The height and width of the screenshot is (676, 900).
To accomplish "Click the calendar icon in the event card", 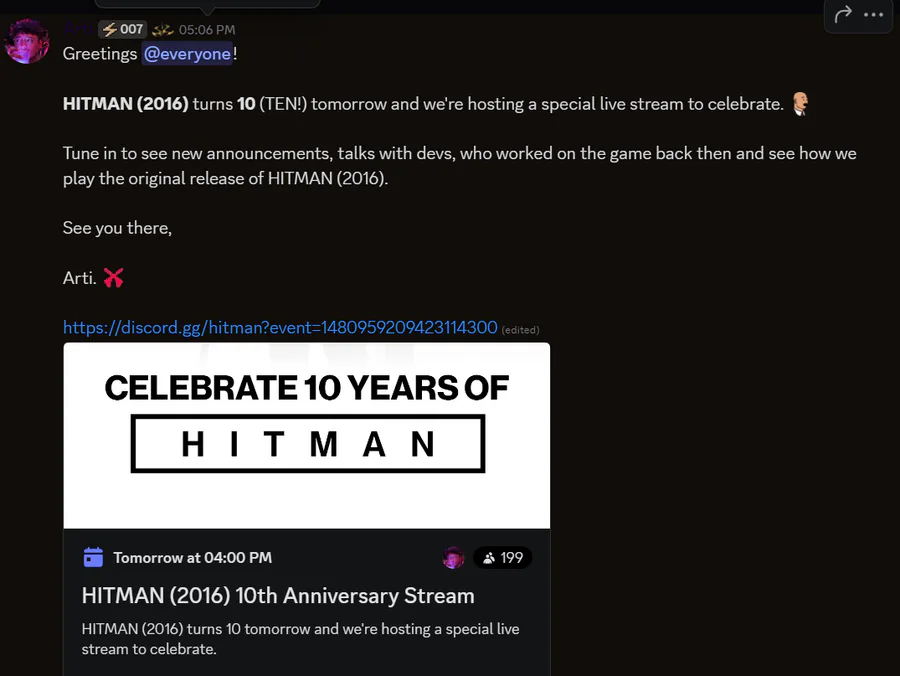I will (x=93, y=557).
